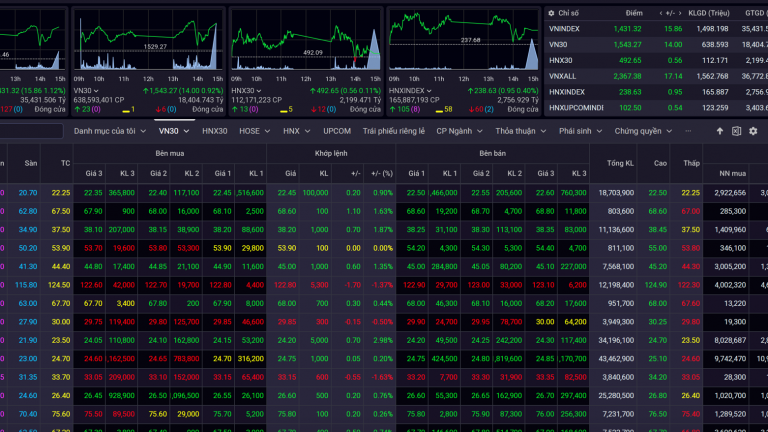This screenshot has width=768, height=432.
Task: Open the HNX30 intraday chart
Action: 306,40
